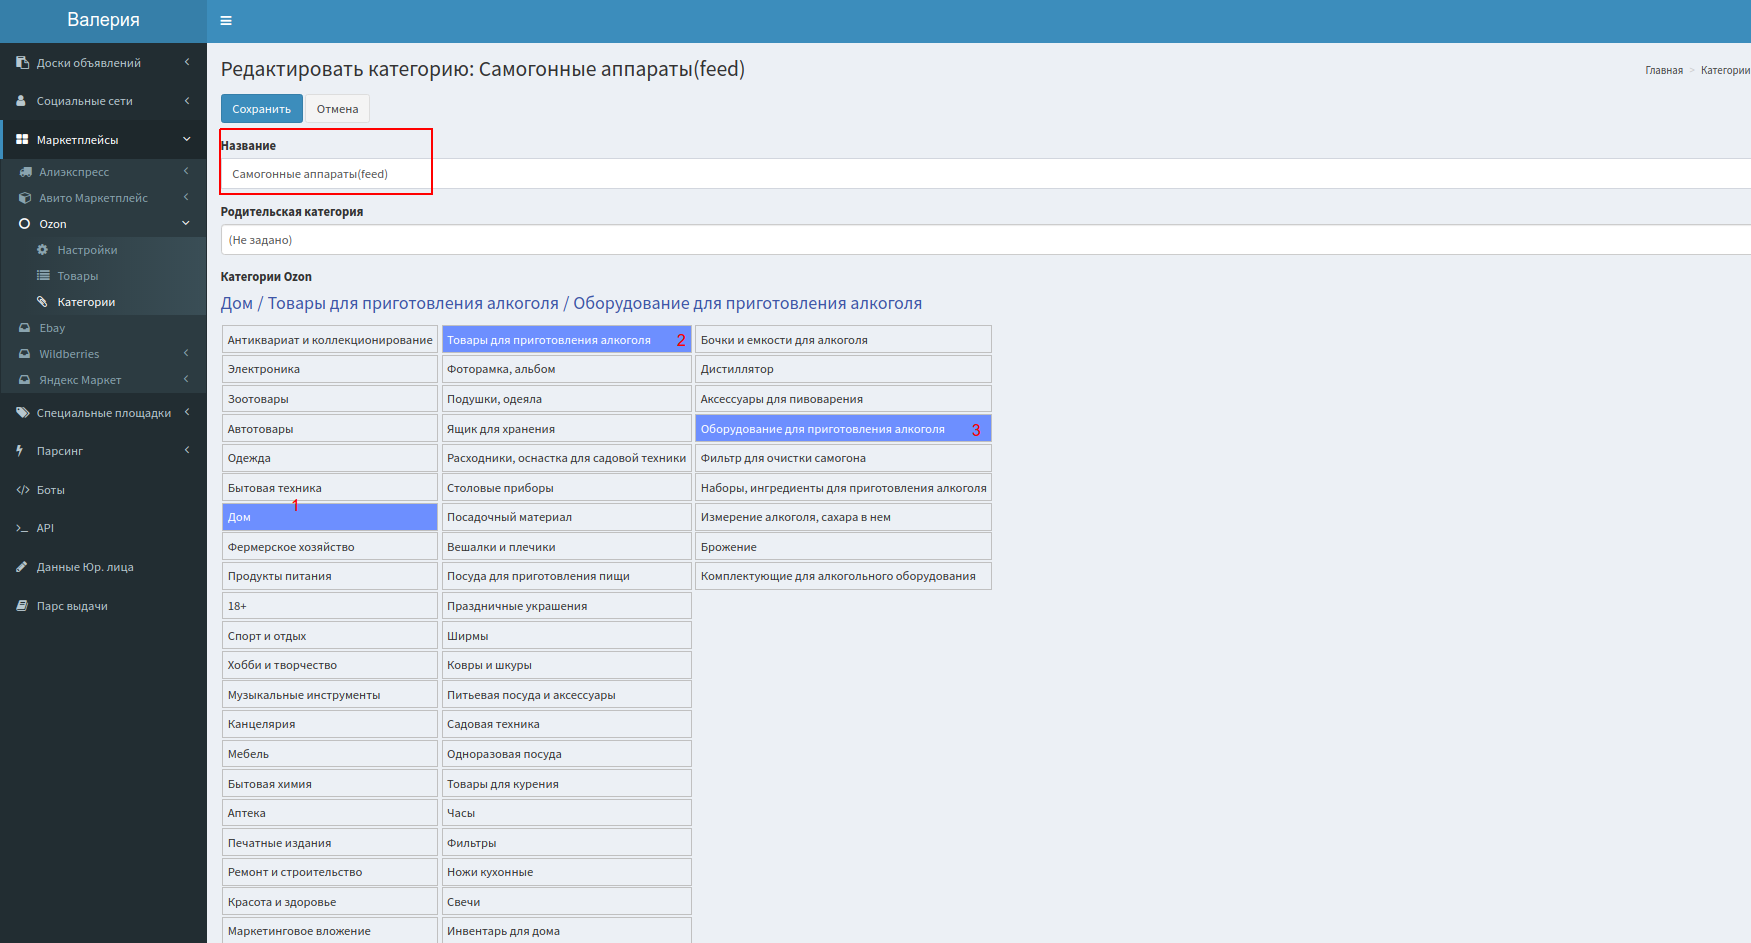Select Садовая техника category
The image size is (1751, 943).
click(x=567, y=724)
